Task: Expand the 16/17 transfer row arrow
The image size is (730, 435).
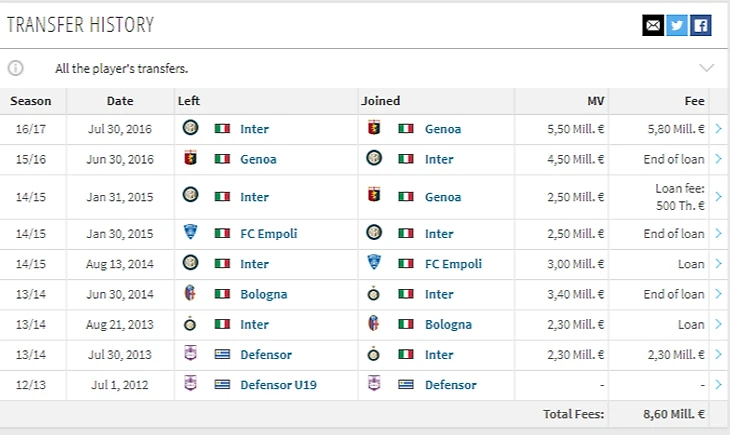Action: click(718, 129)
